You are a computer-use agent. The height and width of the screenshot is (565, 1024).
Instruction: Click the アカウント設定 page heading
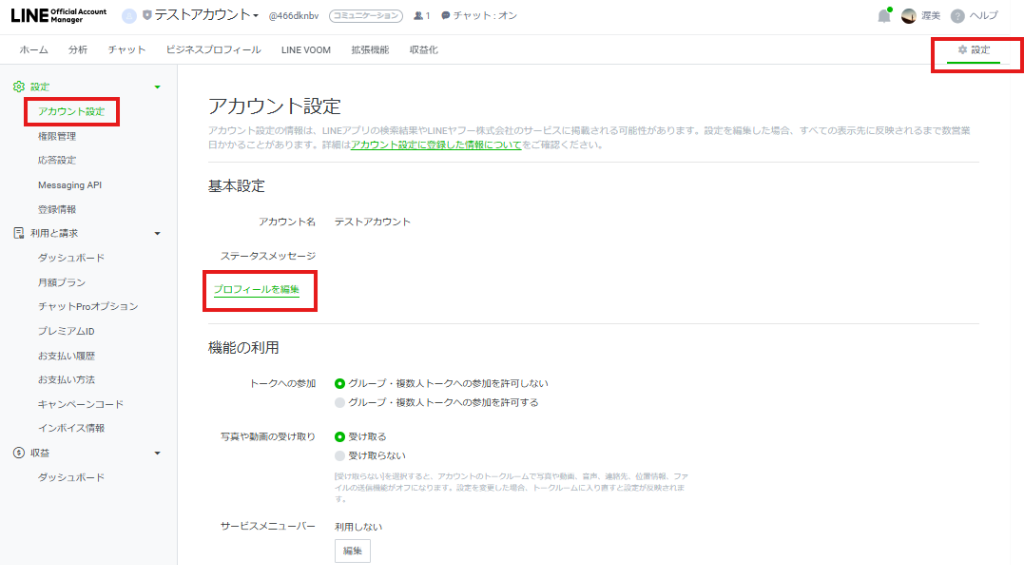(274, 106)
